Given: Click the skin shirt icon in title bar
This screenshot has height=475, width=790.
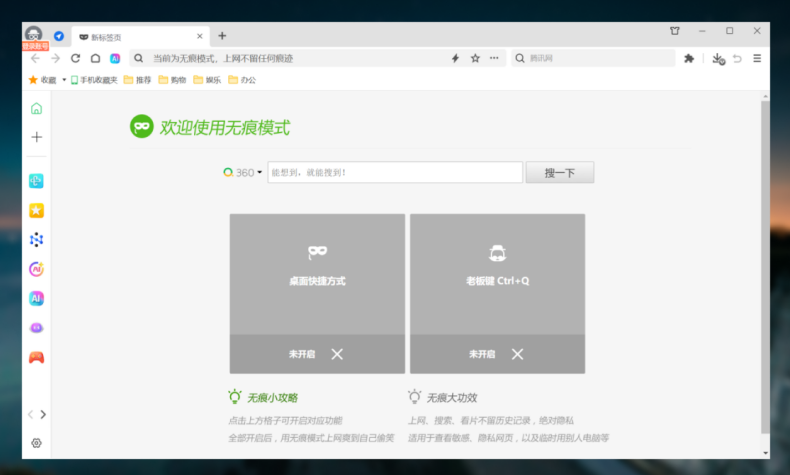Looking at the screenshot, I should (675, 32).
